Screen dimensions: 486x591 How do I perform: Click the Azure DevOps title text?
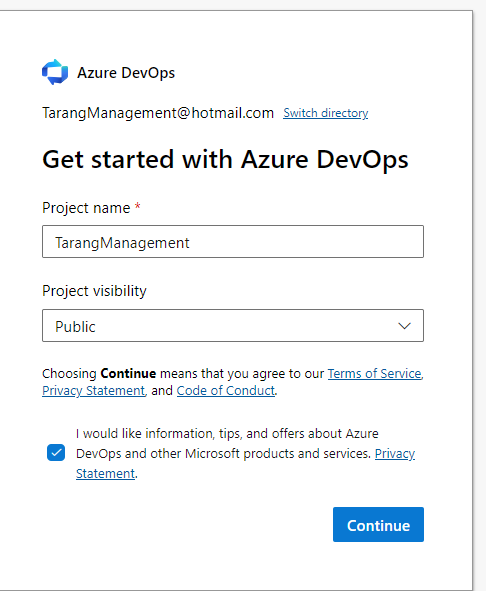point(126,73)
